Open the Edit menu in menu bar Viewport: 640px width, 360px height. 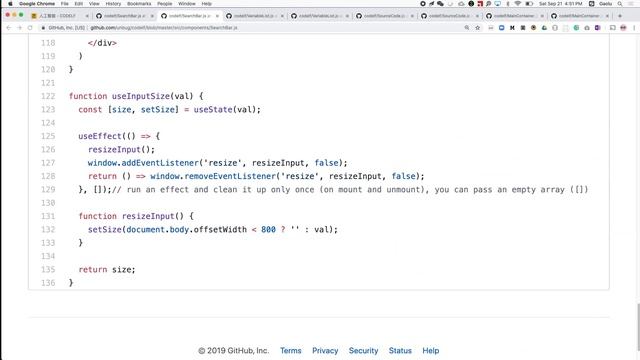78,4
